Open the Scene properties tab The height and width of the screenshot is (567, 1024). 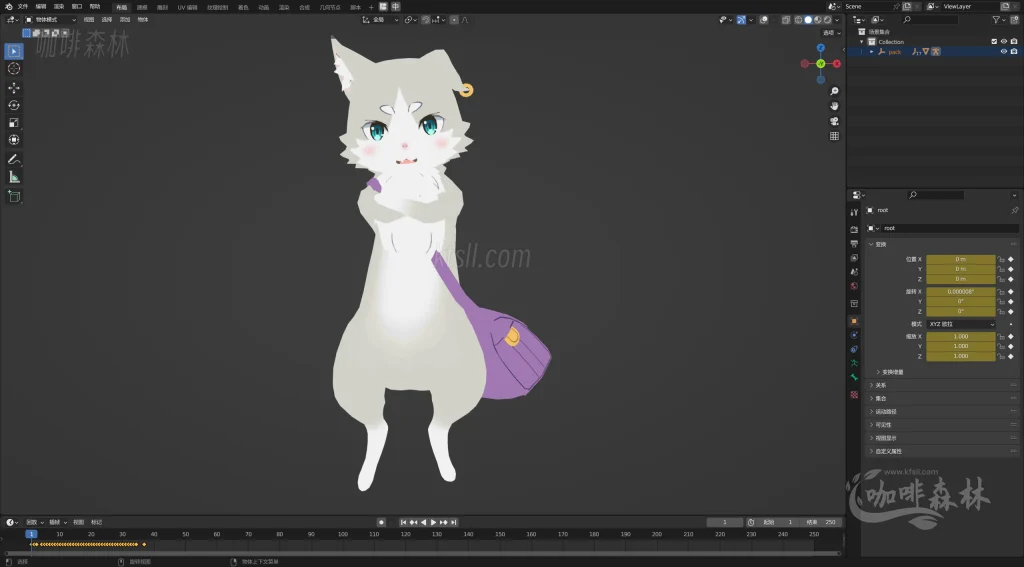point(854,272)
